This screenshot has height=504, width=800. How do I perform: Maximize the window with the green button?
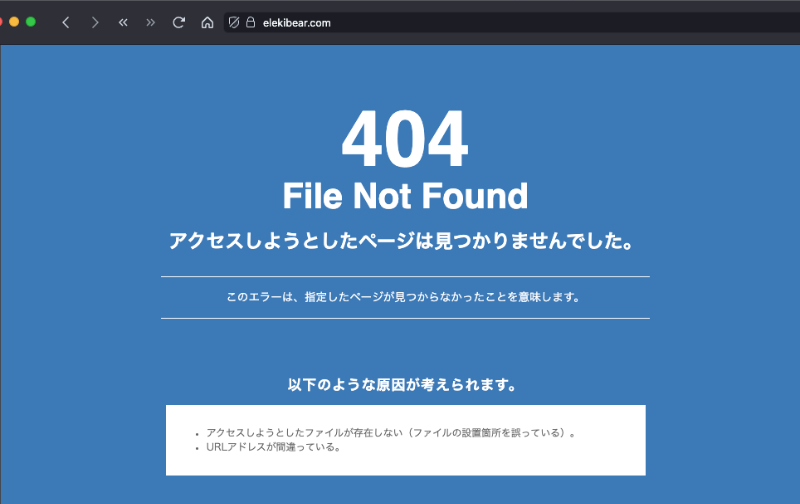pyautogui.click(x=31, y=22)
